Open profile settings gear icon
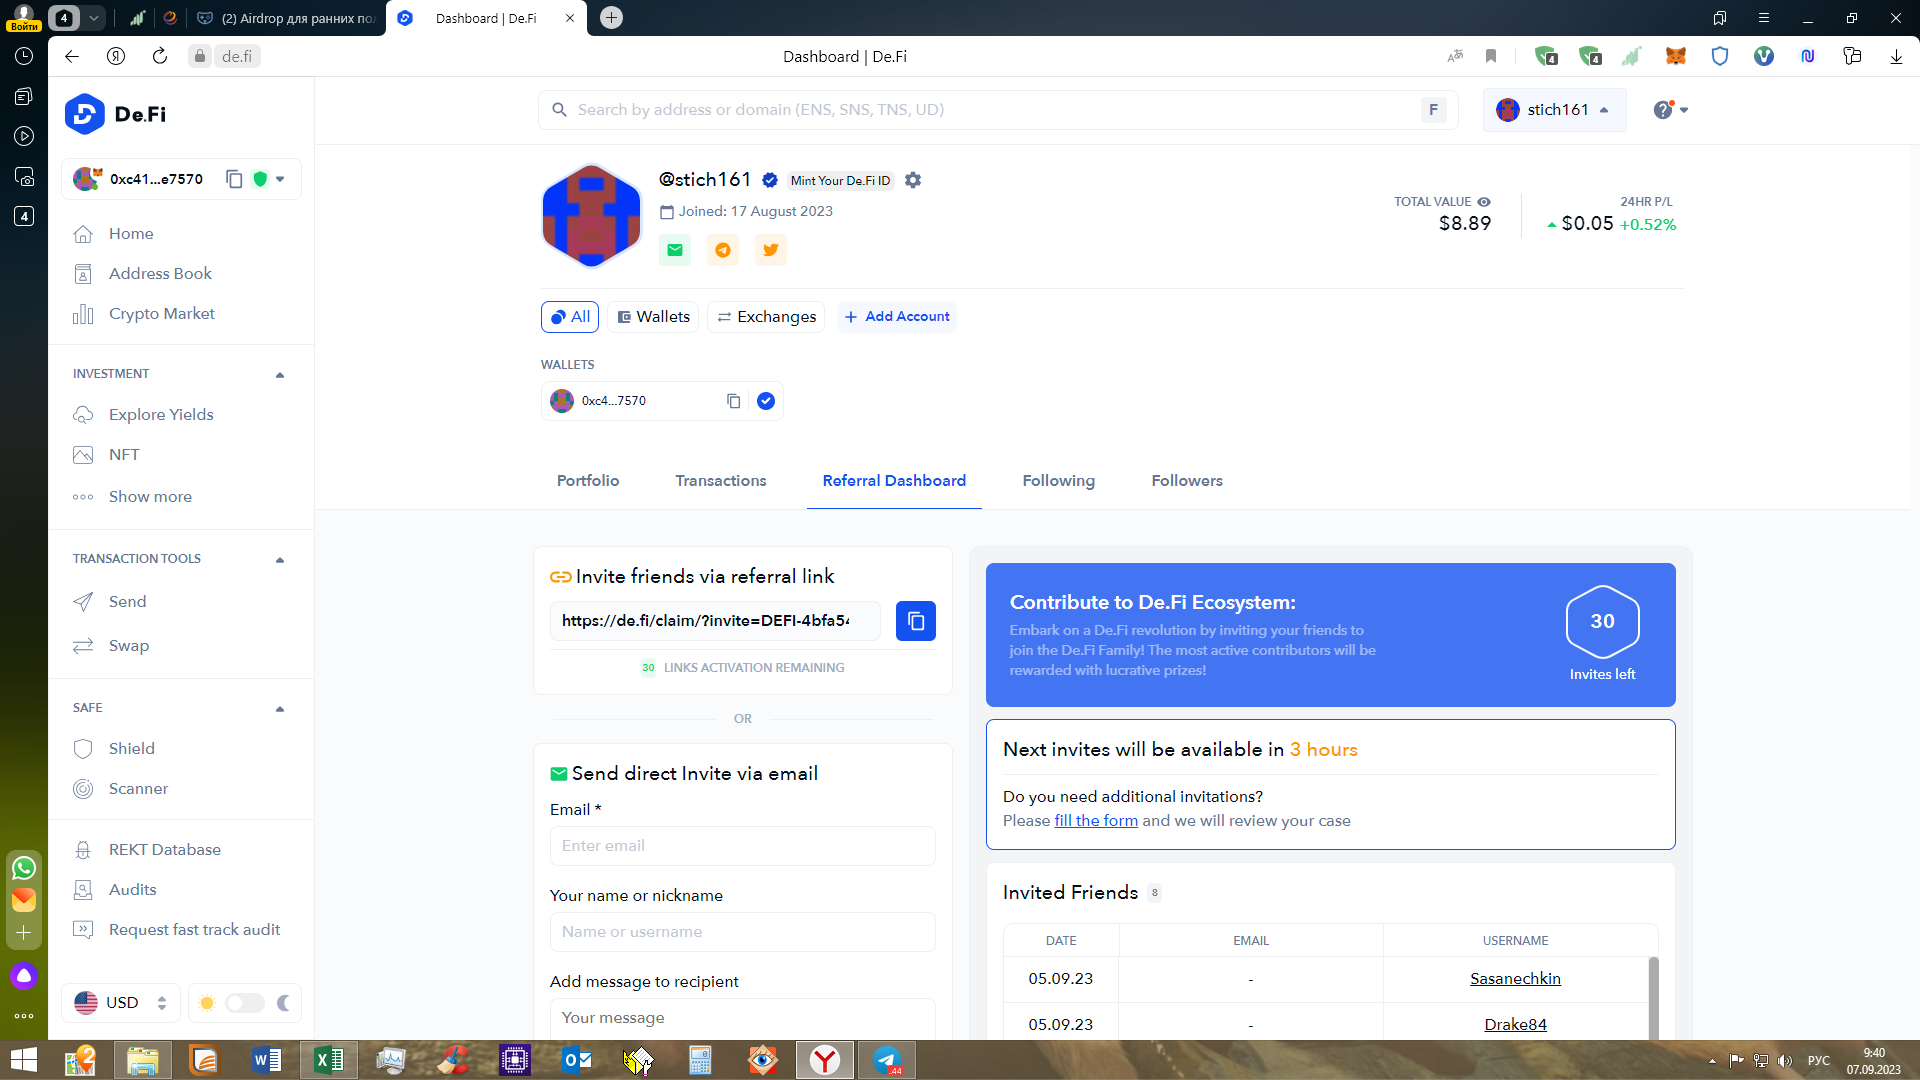The image size is (1920, 1080). click(913, 180)
